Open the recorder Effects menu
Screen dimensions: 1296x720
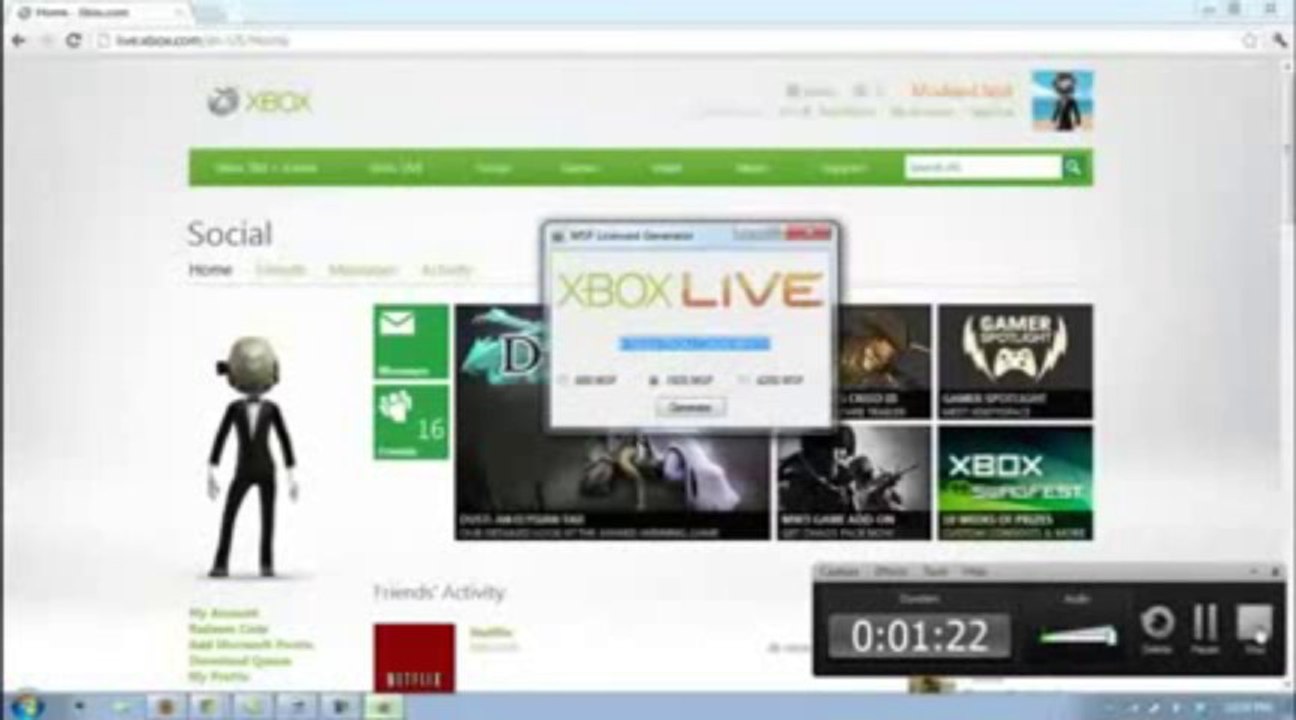890,571
